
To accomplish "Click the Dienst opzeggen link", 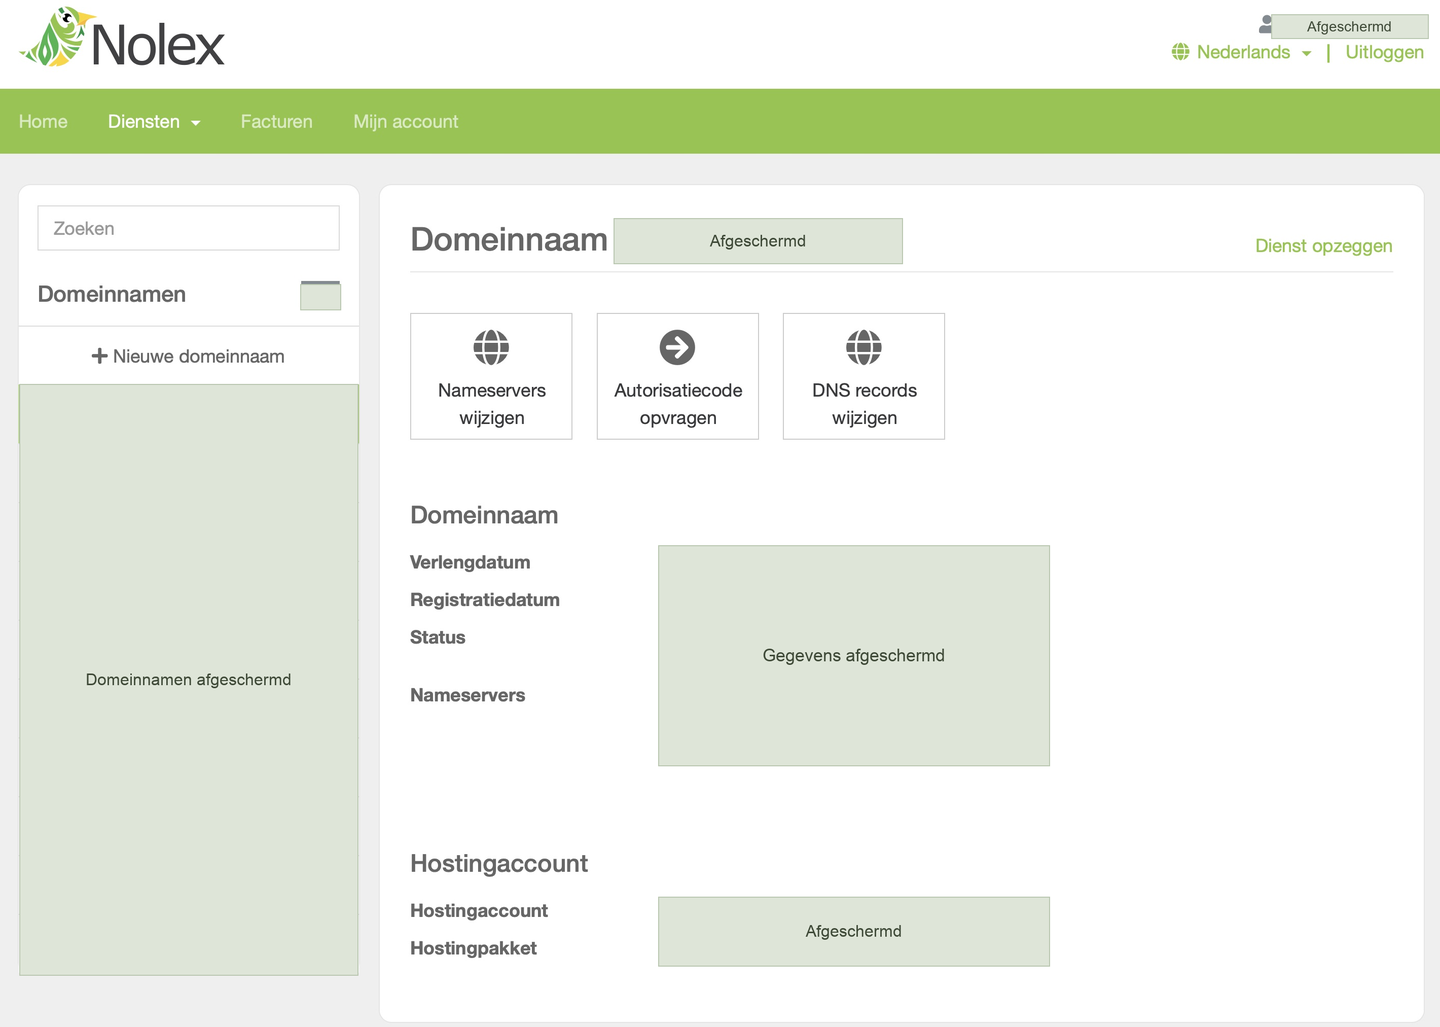I will [1323, 246].
